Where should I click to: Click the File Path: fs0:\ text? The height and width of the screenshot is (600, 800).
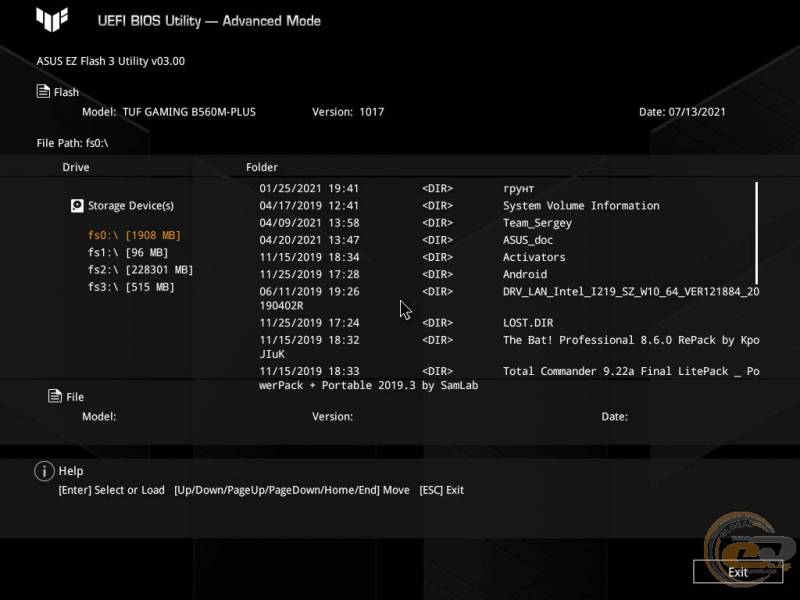pos(72,143)
